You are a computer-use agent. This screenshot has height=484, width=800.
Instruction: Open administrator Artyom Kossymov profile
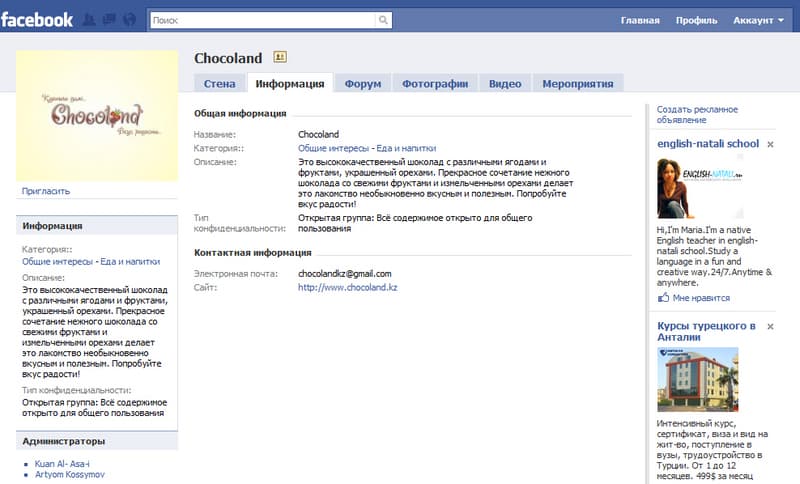[69, 474]
